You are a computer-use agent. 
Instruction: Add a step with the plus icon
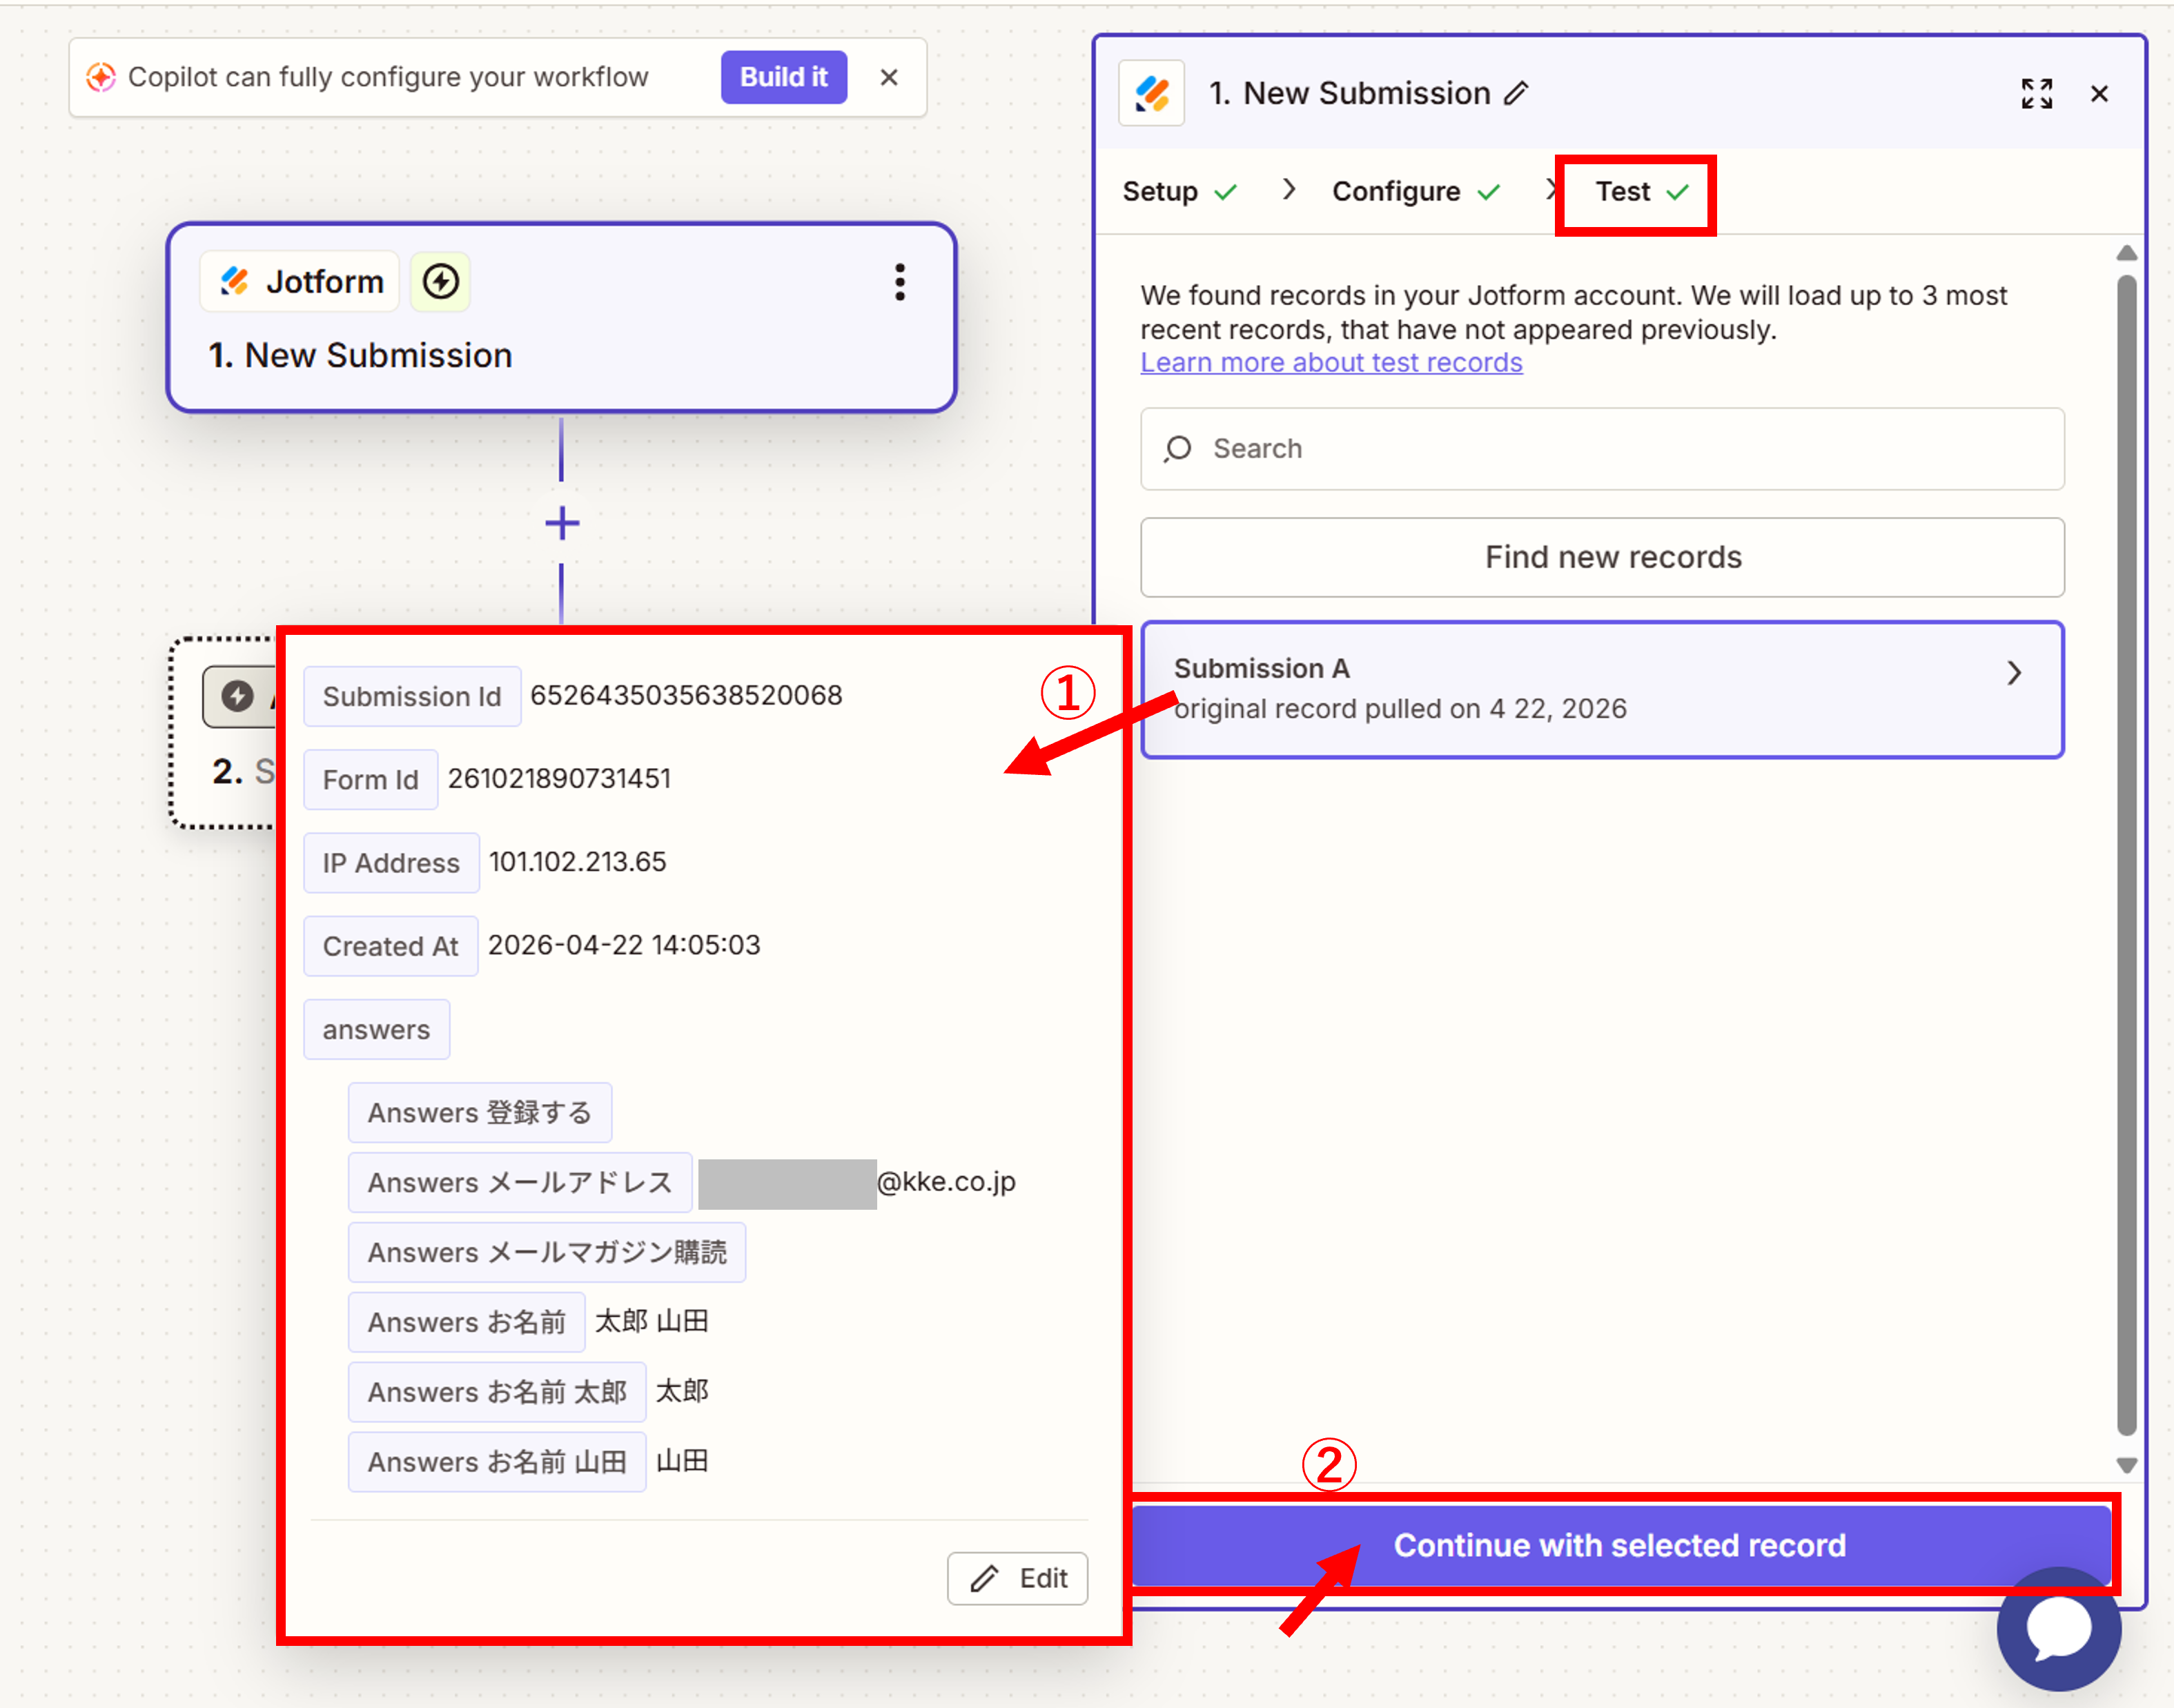[562, 523]
